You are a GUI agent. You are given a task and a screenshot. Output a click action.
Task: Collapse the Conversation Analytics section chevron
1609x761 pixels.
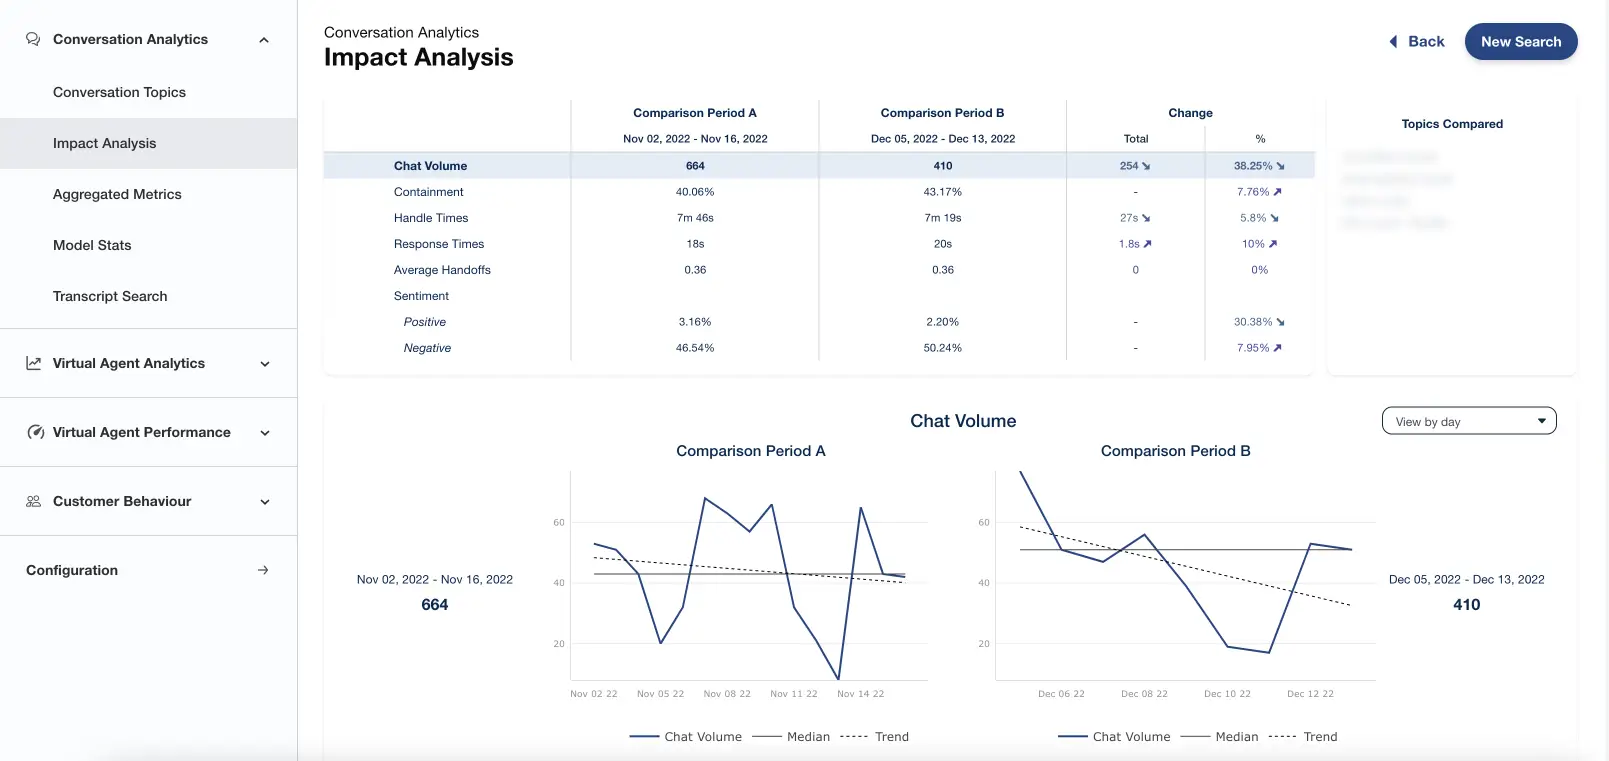pos(264,40)
